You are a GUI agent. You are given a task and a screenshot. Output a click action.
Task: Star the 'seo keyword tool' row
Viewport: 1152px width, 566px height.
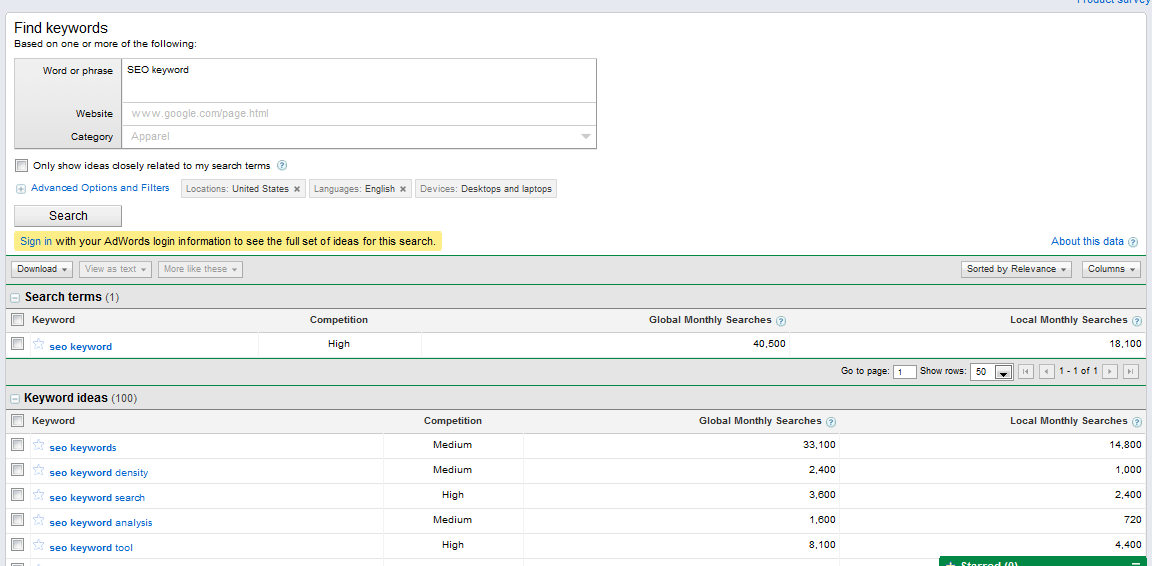click(x=38, y=546)
